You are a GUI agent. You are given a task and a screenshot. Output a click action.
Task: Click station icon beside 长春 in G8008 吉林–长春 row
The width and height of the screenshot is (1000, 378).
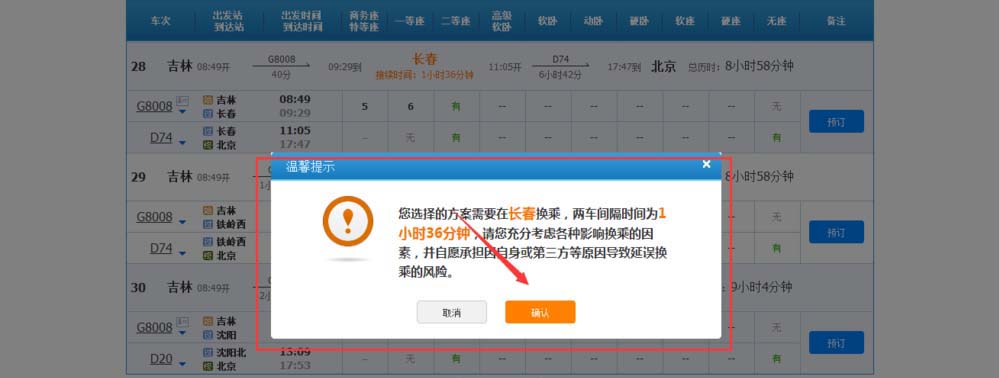click(x=208, y=113)
